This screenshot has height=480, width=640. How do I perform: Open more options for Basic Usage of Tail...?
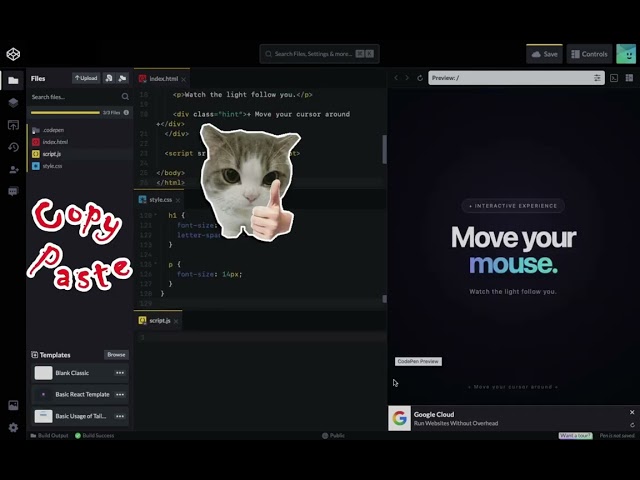[120, 416]
